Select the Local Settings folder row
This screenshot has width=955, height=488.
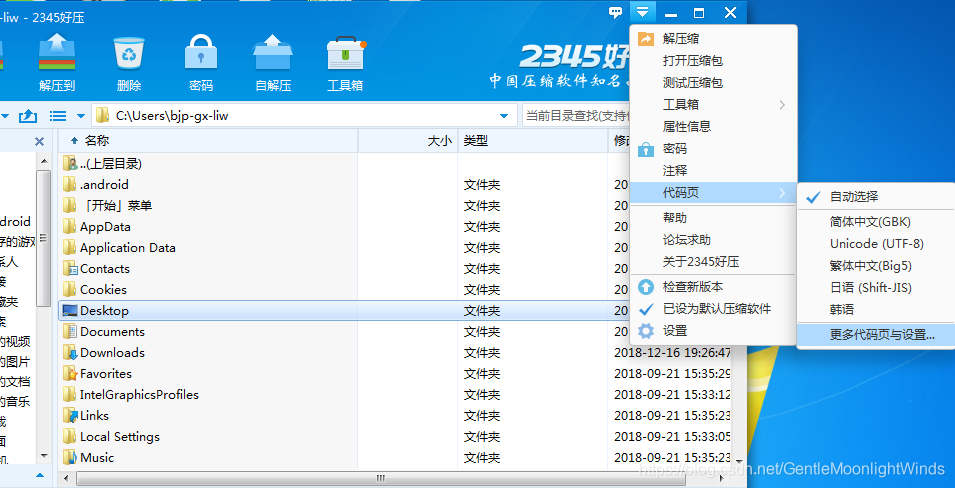[x=396, y=437]
